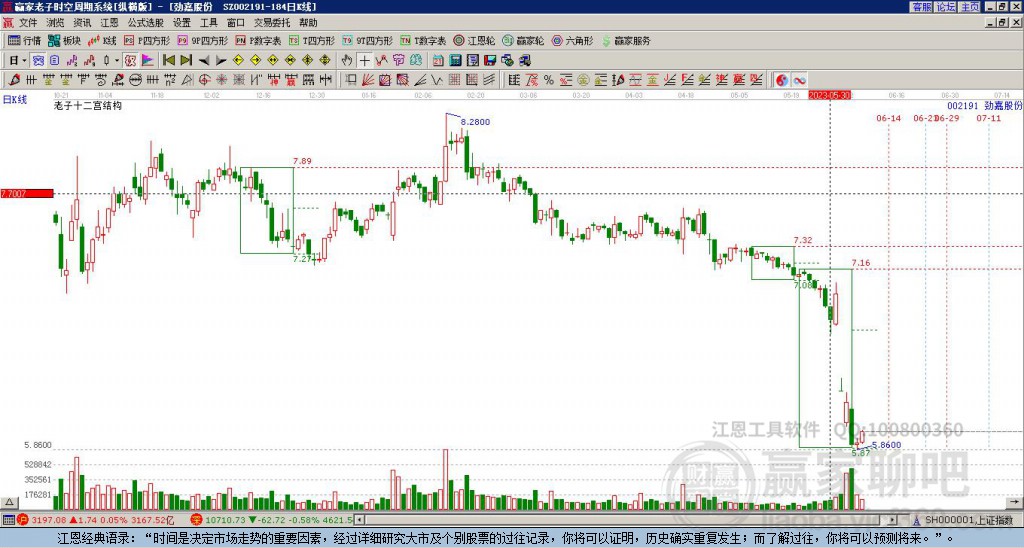Screen dimensions: 1024x548
Task: Click the 2023-05-30 date marker
Action: (x=829, y=95)
